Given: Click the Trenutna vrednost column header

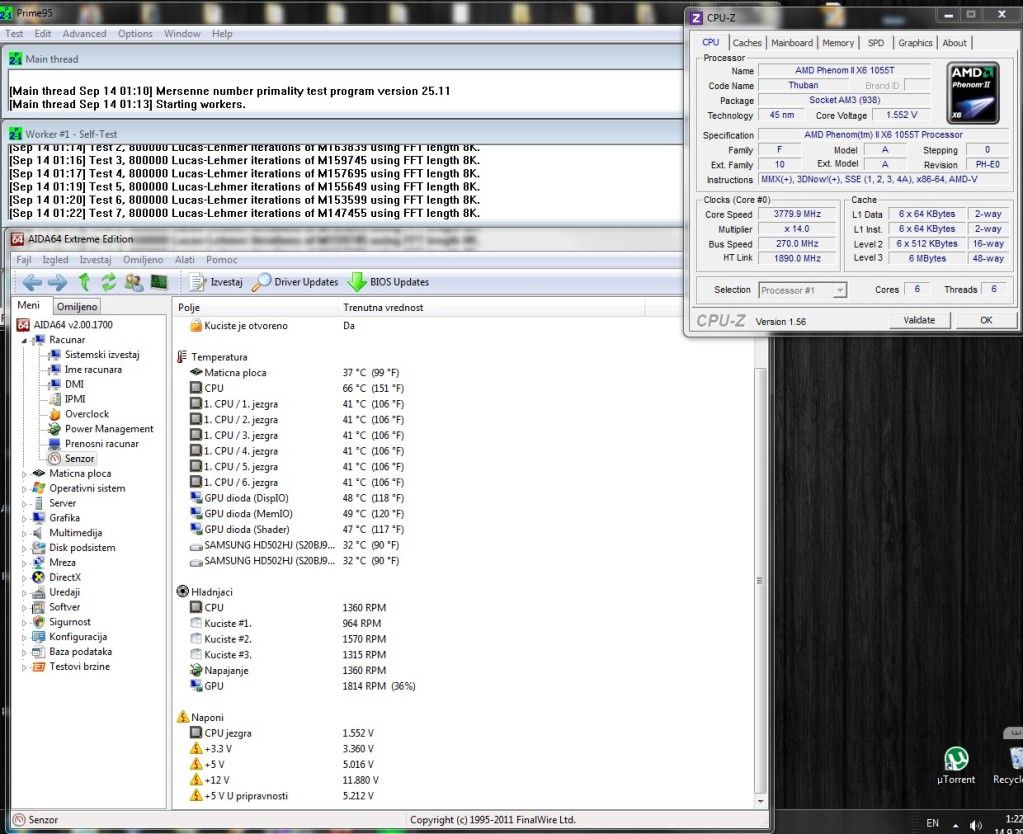Looking at the screenshot, I should pyautogui.click(x=493, y=307).
